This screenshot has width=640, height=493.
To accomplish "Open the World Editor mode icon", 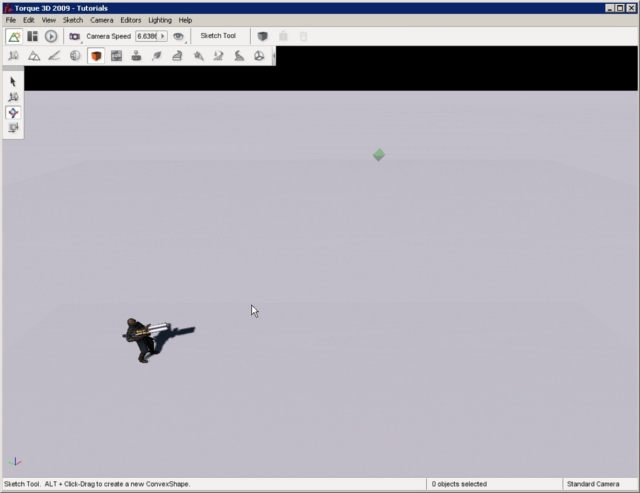I will pos(14,36).
